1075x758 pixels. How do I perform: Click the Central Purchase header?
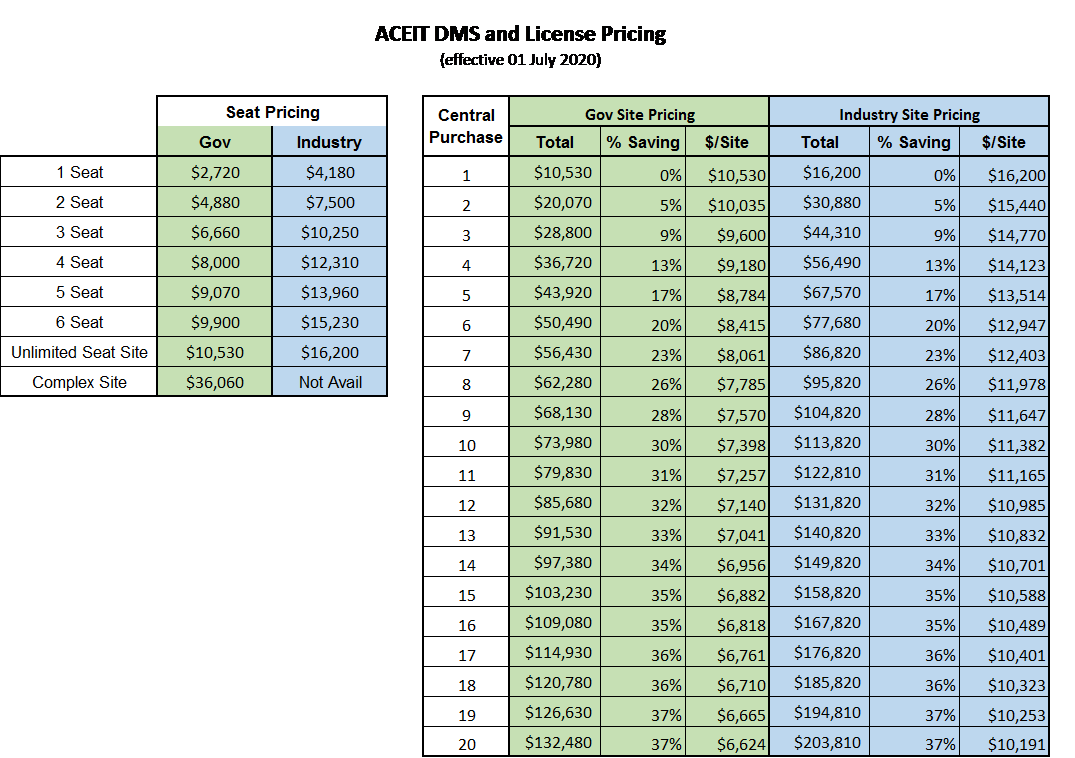(x=466, y=125)
